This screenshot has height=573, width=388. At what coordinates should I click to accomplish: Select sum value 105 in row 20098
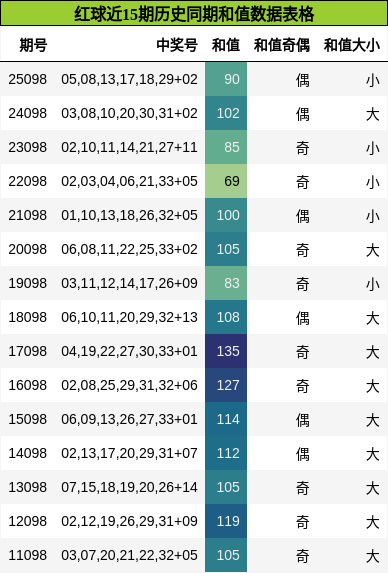[226, 249]
